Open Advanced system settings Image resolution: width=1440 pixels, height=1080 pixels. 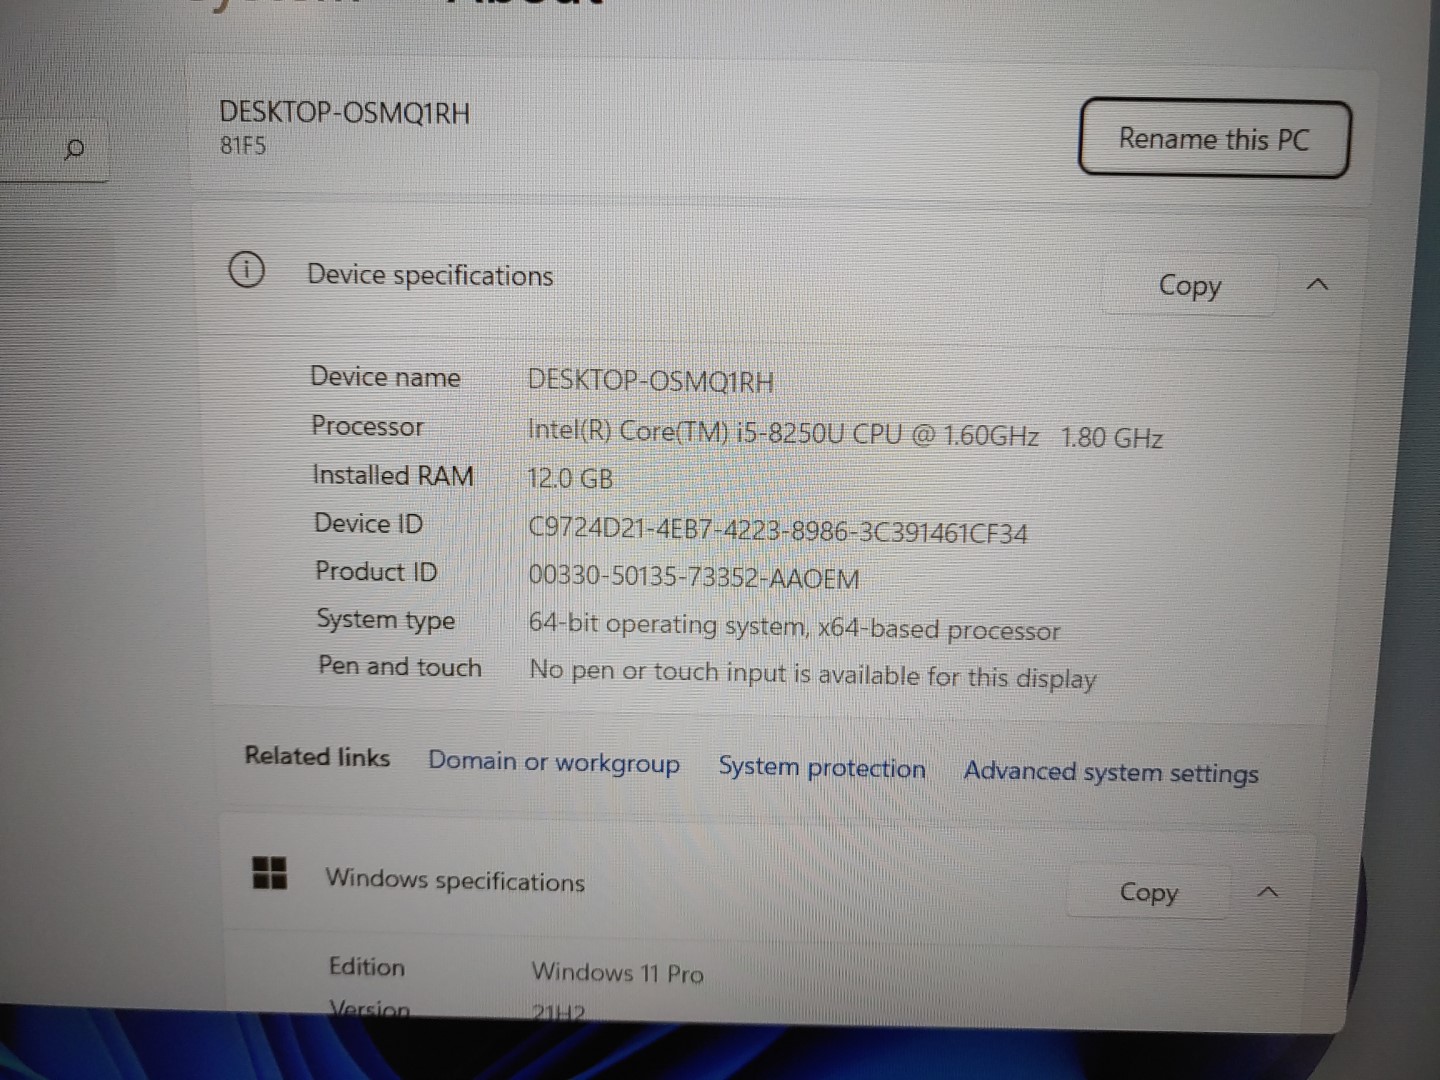[x=1111, y=772]
